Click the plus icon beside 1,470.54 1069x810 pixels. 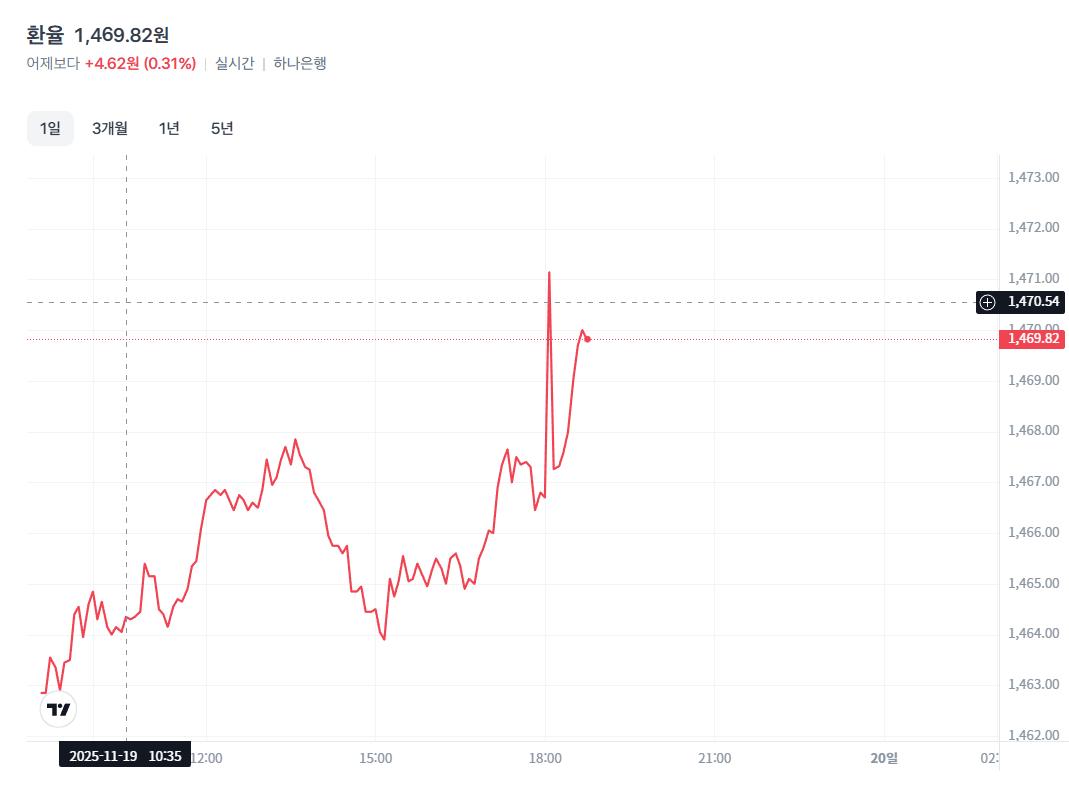pyautogui.click(x=988, y=302)
